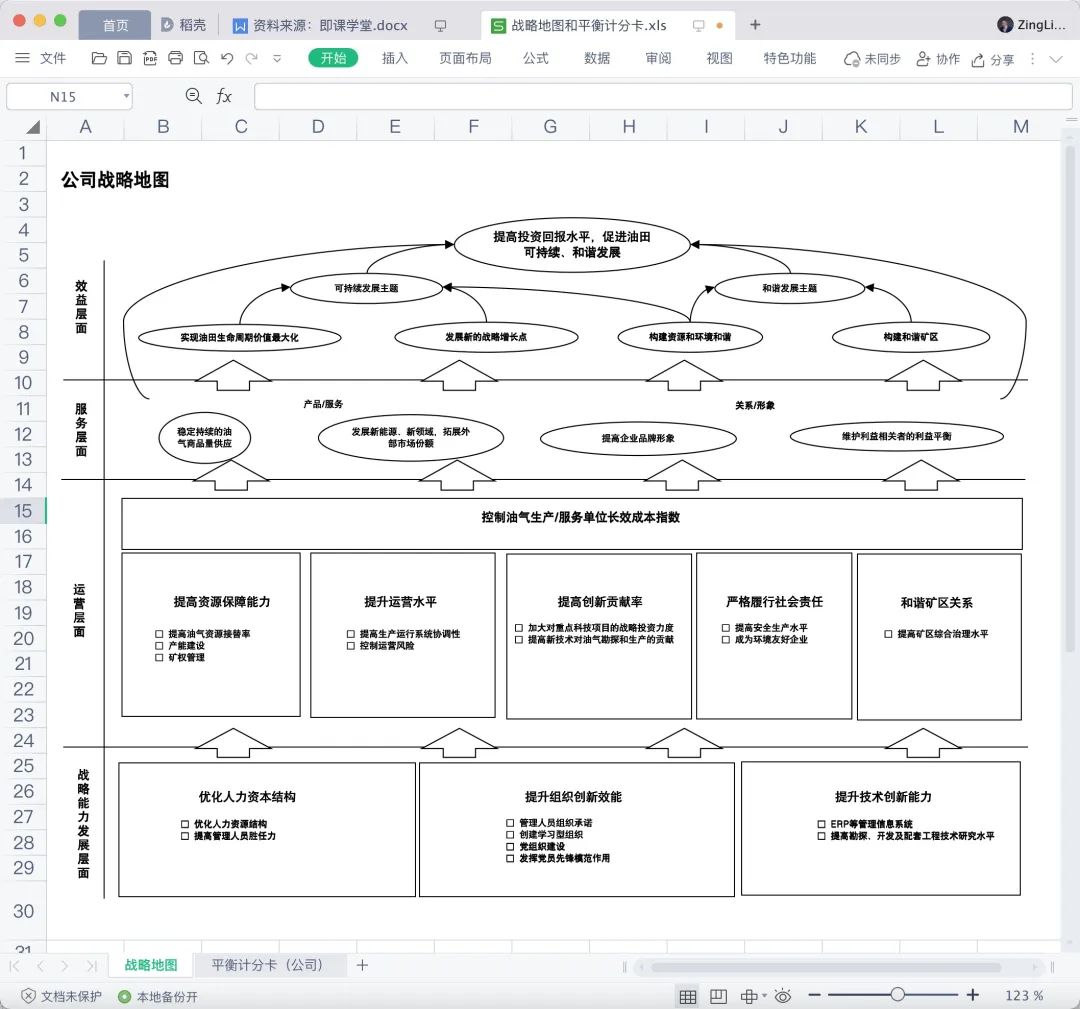Click the fx insert function icon
This screenshot has height=1009, width=1080.
[x=224, y=96]
